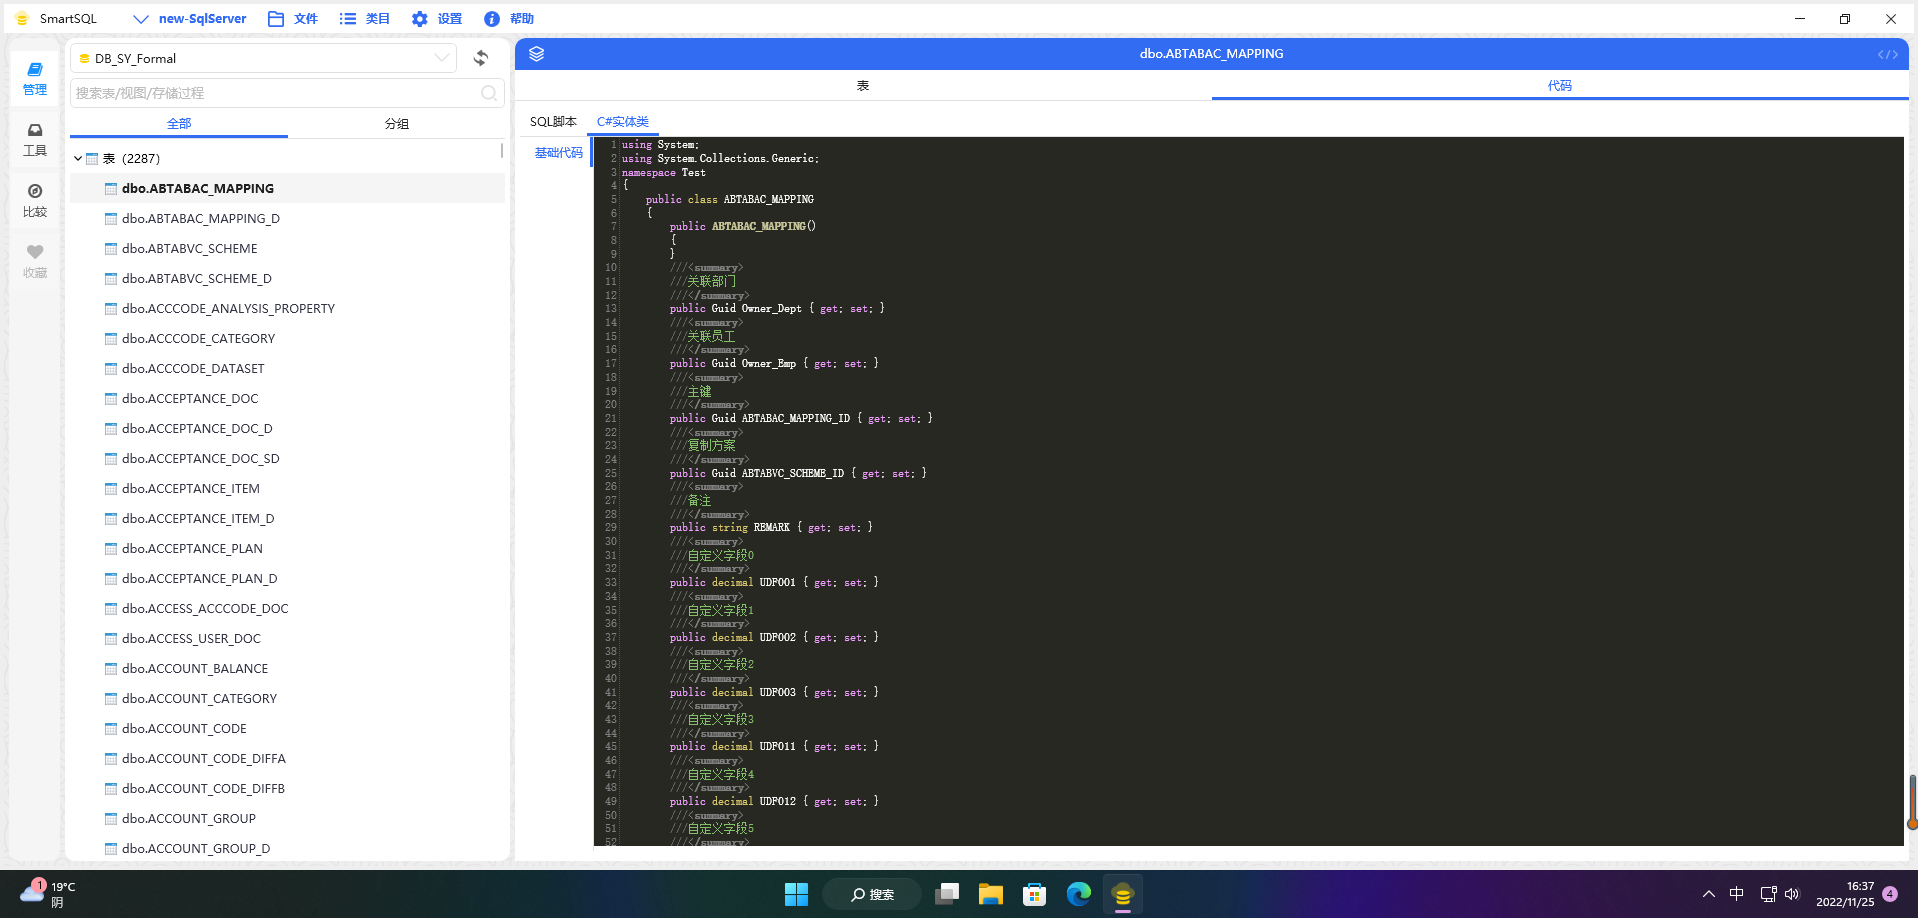Viewport: 1918px width, 918px height.
Task: Open the 文件 menu
Action: 293,19
